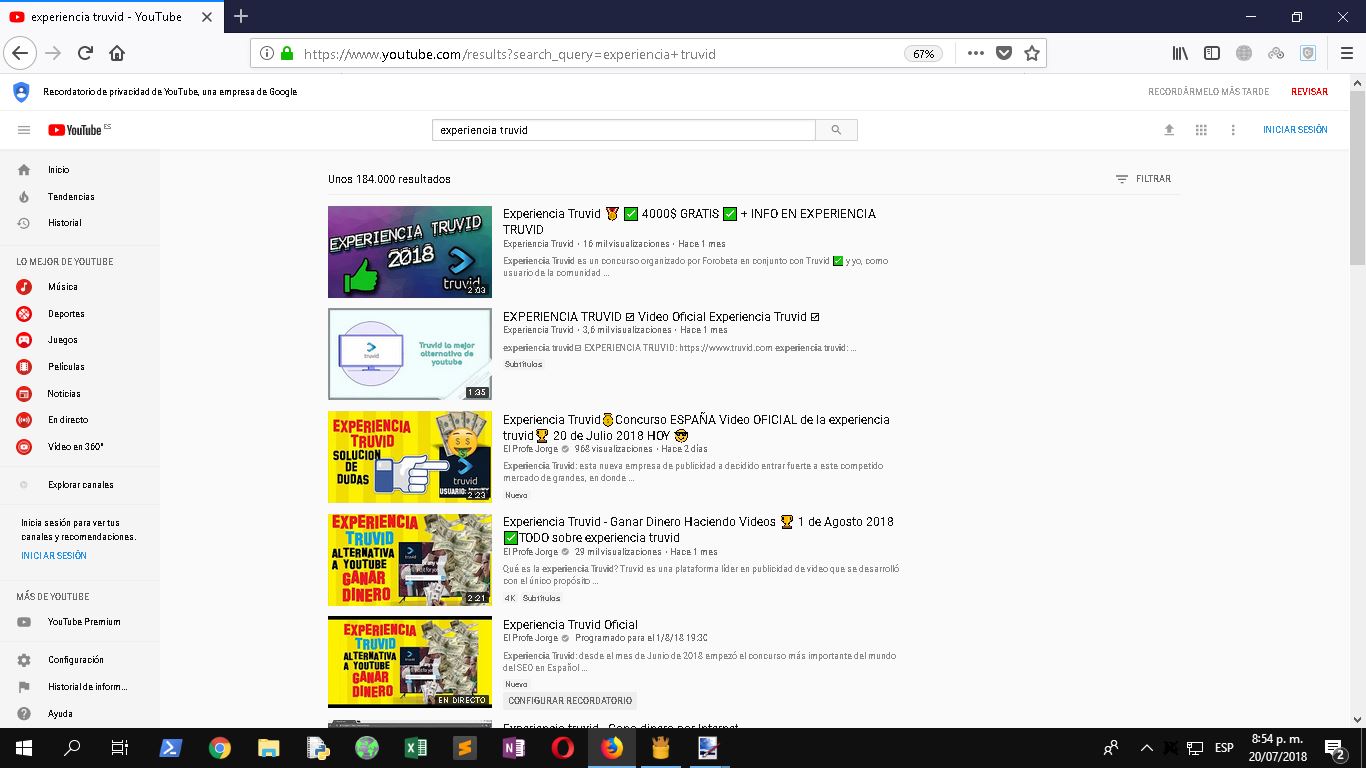Click in the YouTube search field
The image size is (1366, 768).
tap(624, 130)
